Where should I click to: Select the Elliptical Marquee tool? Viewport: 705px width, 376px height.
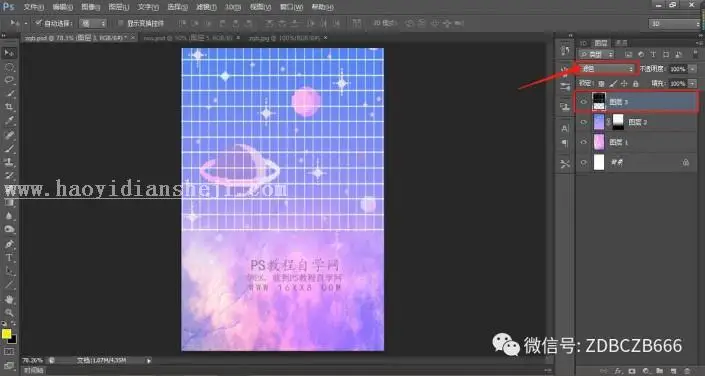click(x=9, y=67)
